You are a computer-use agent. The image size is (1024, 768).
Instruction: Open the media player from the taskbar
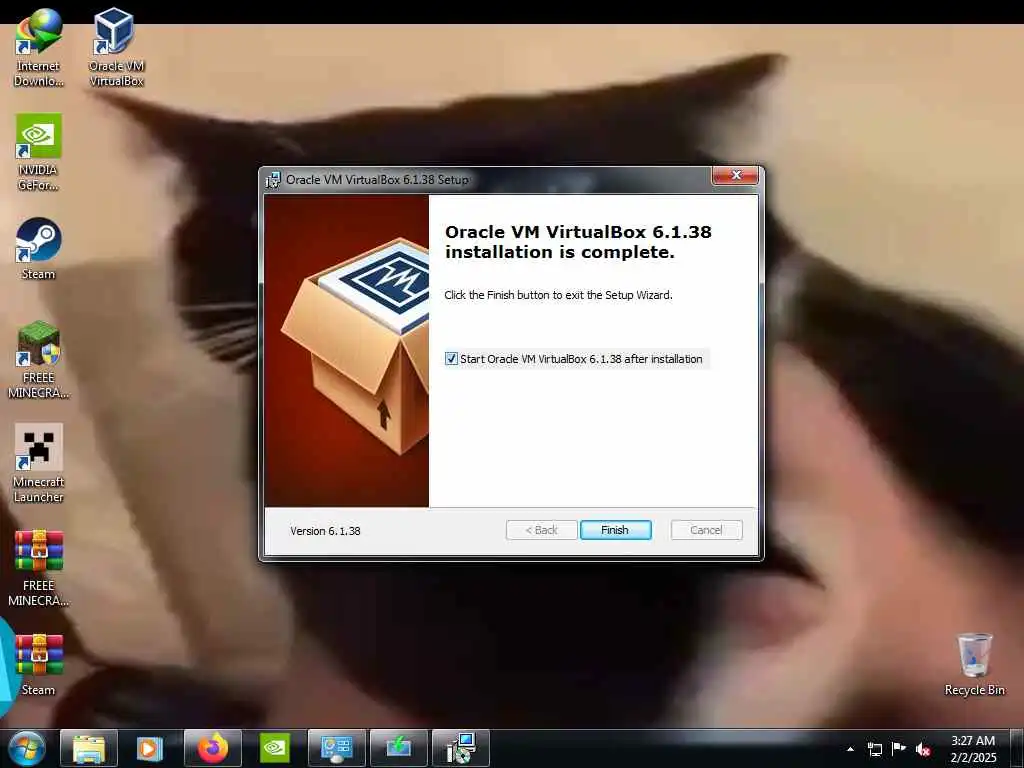pyautogui.click(x=150, y=748)
